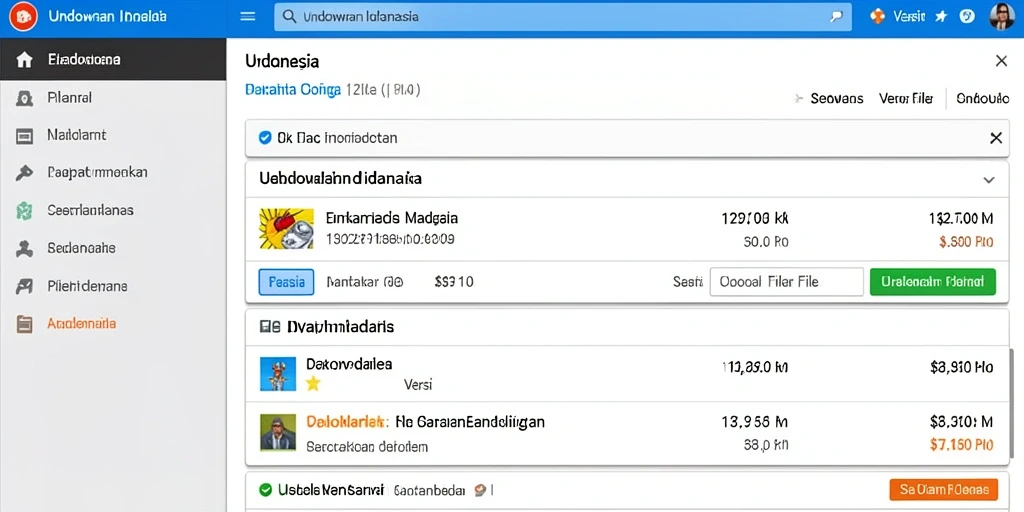Select the orange clipboard icon in the sidebar
Image resolution: width=1024 pixels, height=512 pixels.
pos(24,324)
